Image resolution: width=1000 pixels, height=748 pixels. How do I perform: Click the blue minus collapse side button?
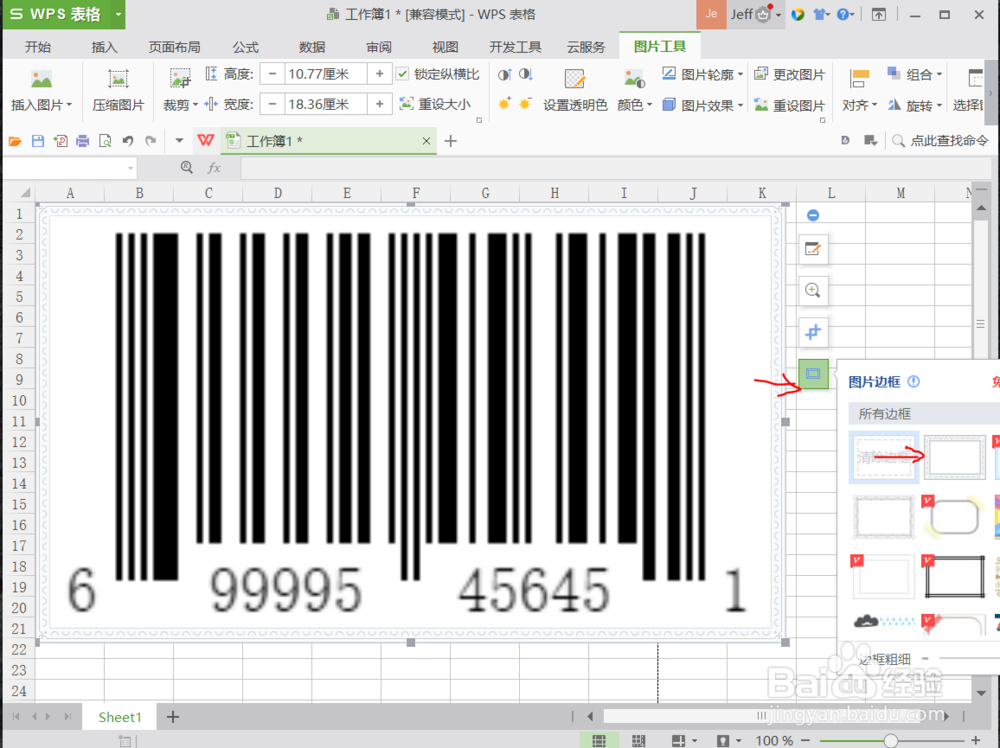pyautogui.click(x=813, y=216)
